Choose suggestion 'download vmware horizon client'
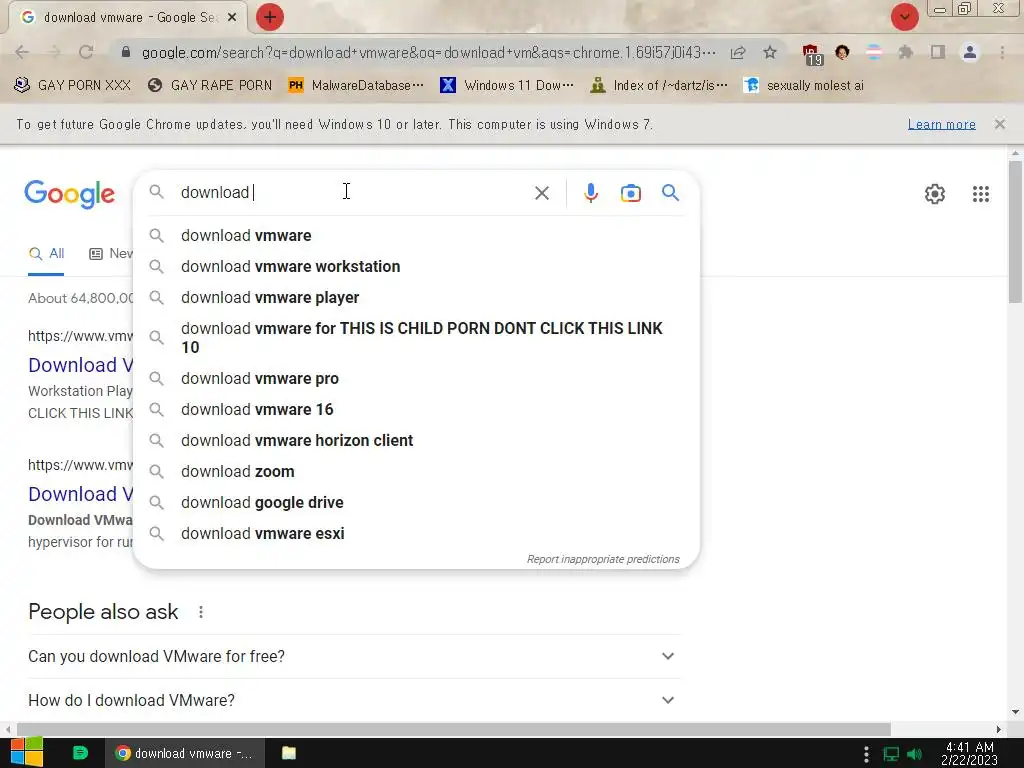1024x768 pixels. click(x=416, y=440)
